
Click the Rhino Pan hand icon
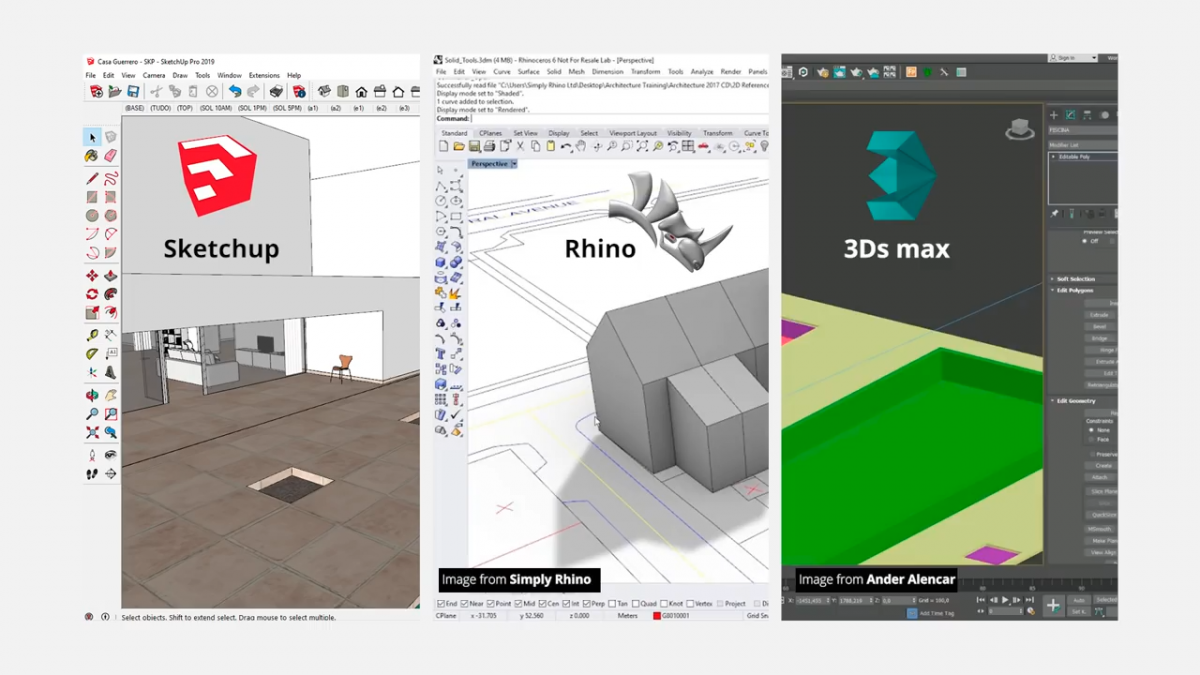581,147
